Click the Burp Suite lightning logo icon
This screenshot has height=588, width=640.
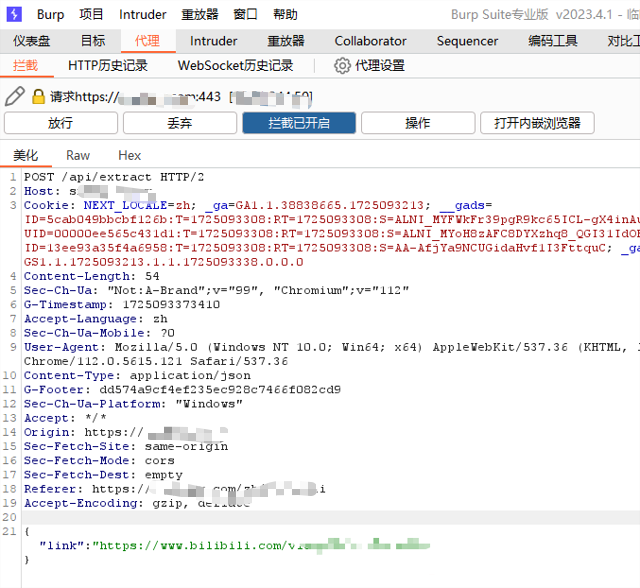click(14, 14)
